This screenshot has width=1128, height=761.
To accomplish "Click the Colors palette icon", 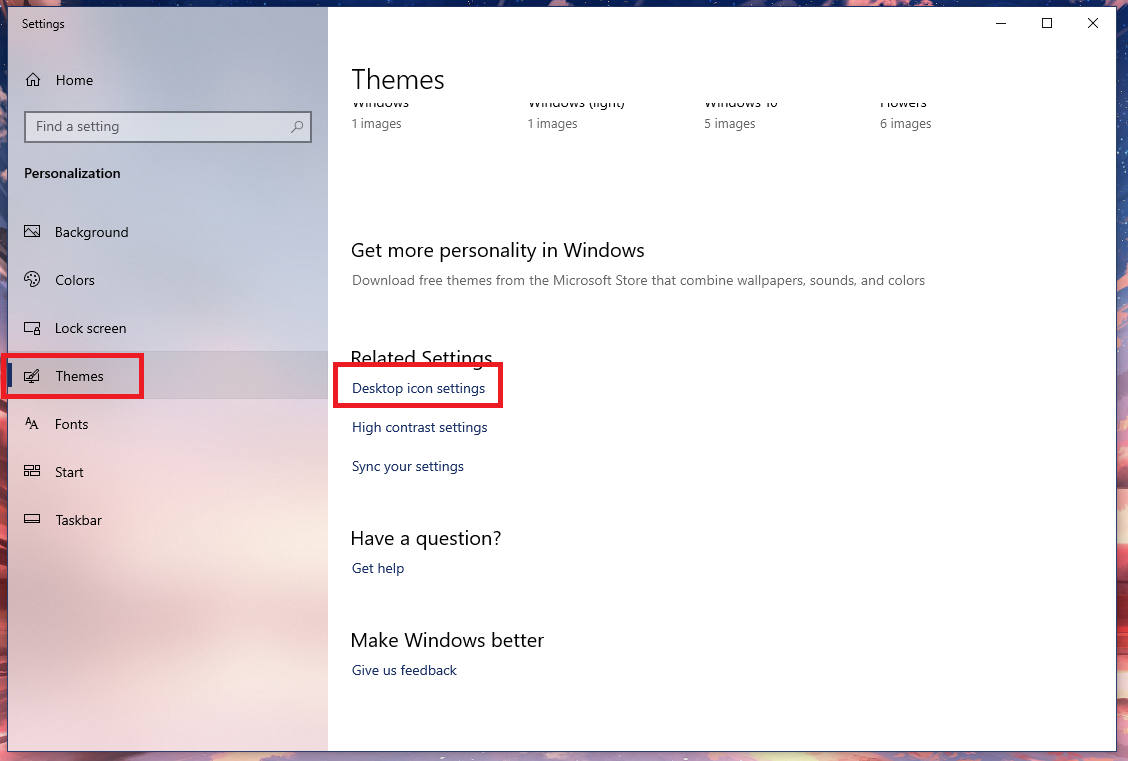I will point(32,280).
